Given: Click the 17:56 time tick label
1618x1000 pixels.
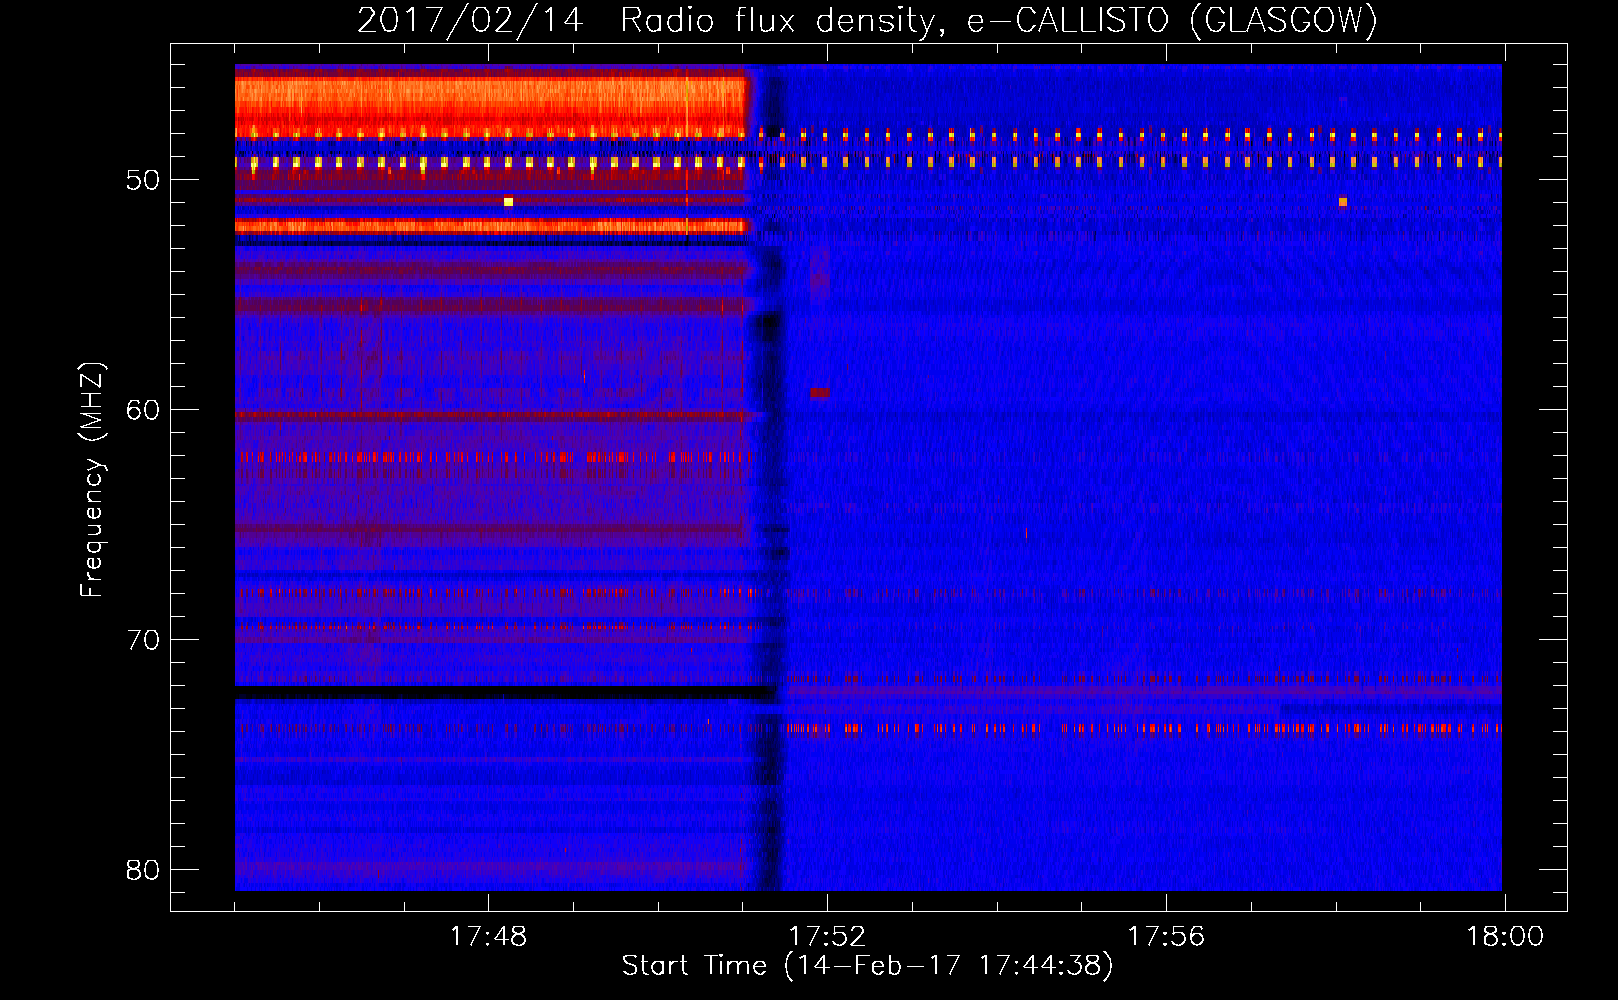Looking at the screenshot, I should coord(1166,937).
